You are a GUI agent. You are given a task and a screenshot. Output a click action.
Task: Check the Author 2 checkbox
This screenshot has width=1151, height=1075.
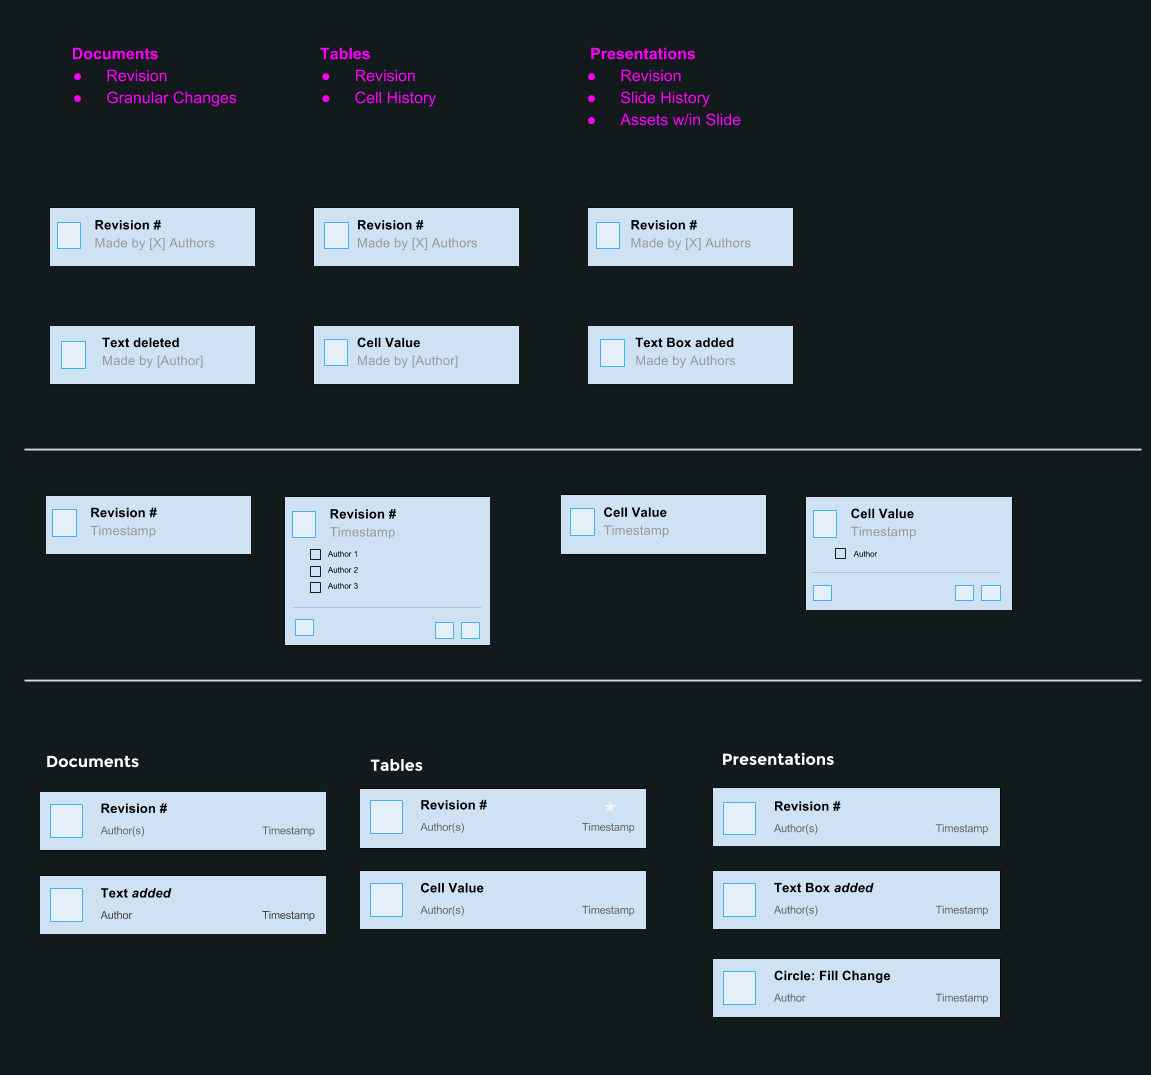(x=316, y=571)
